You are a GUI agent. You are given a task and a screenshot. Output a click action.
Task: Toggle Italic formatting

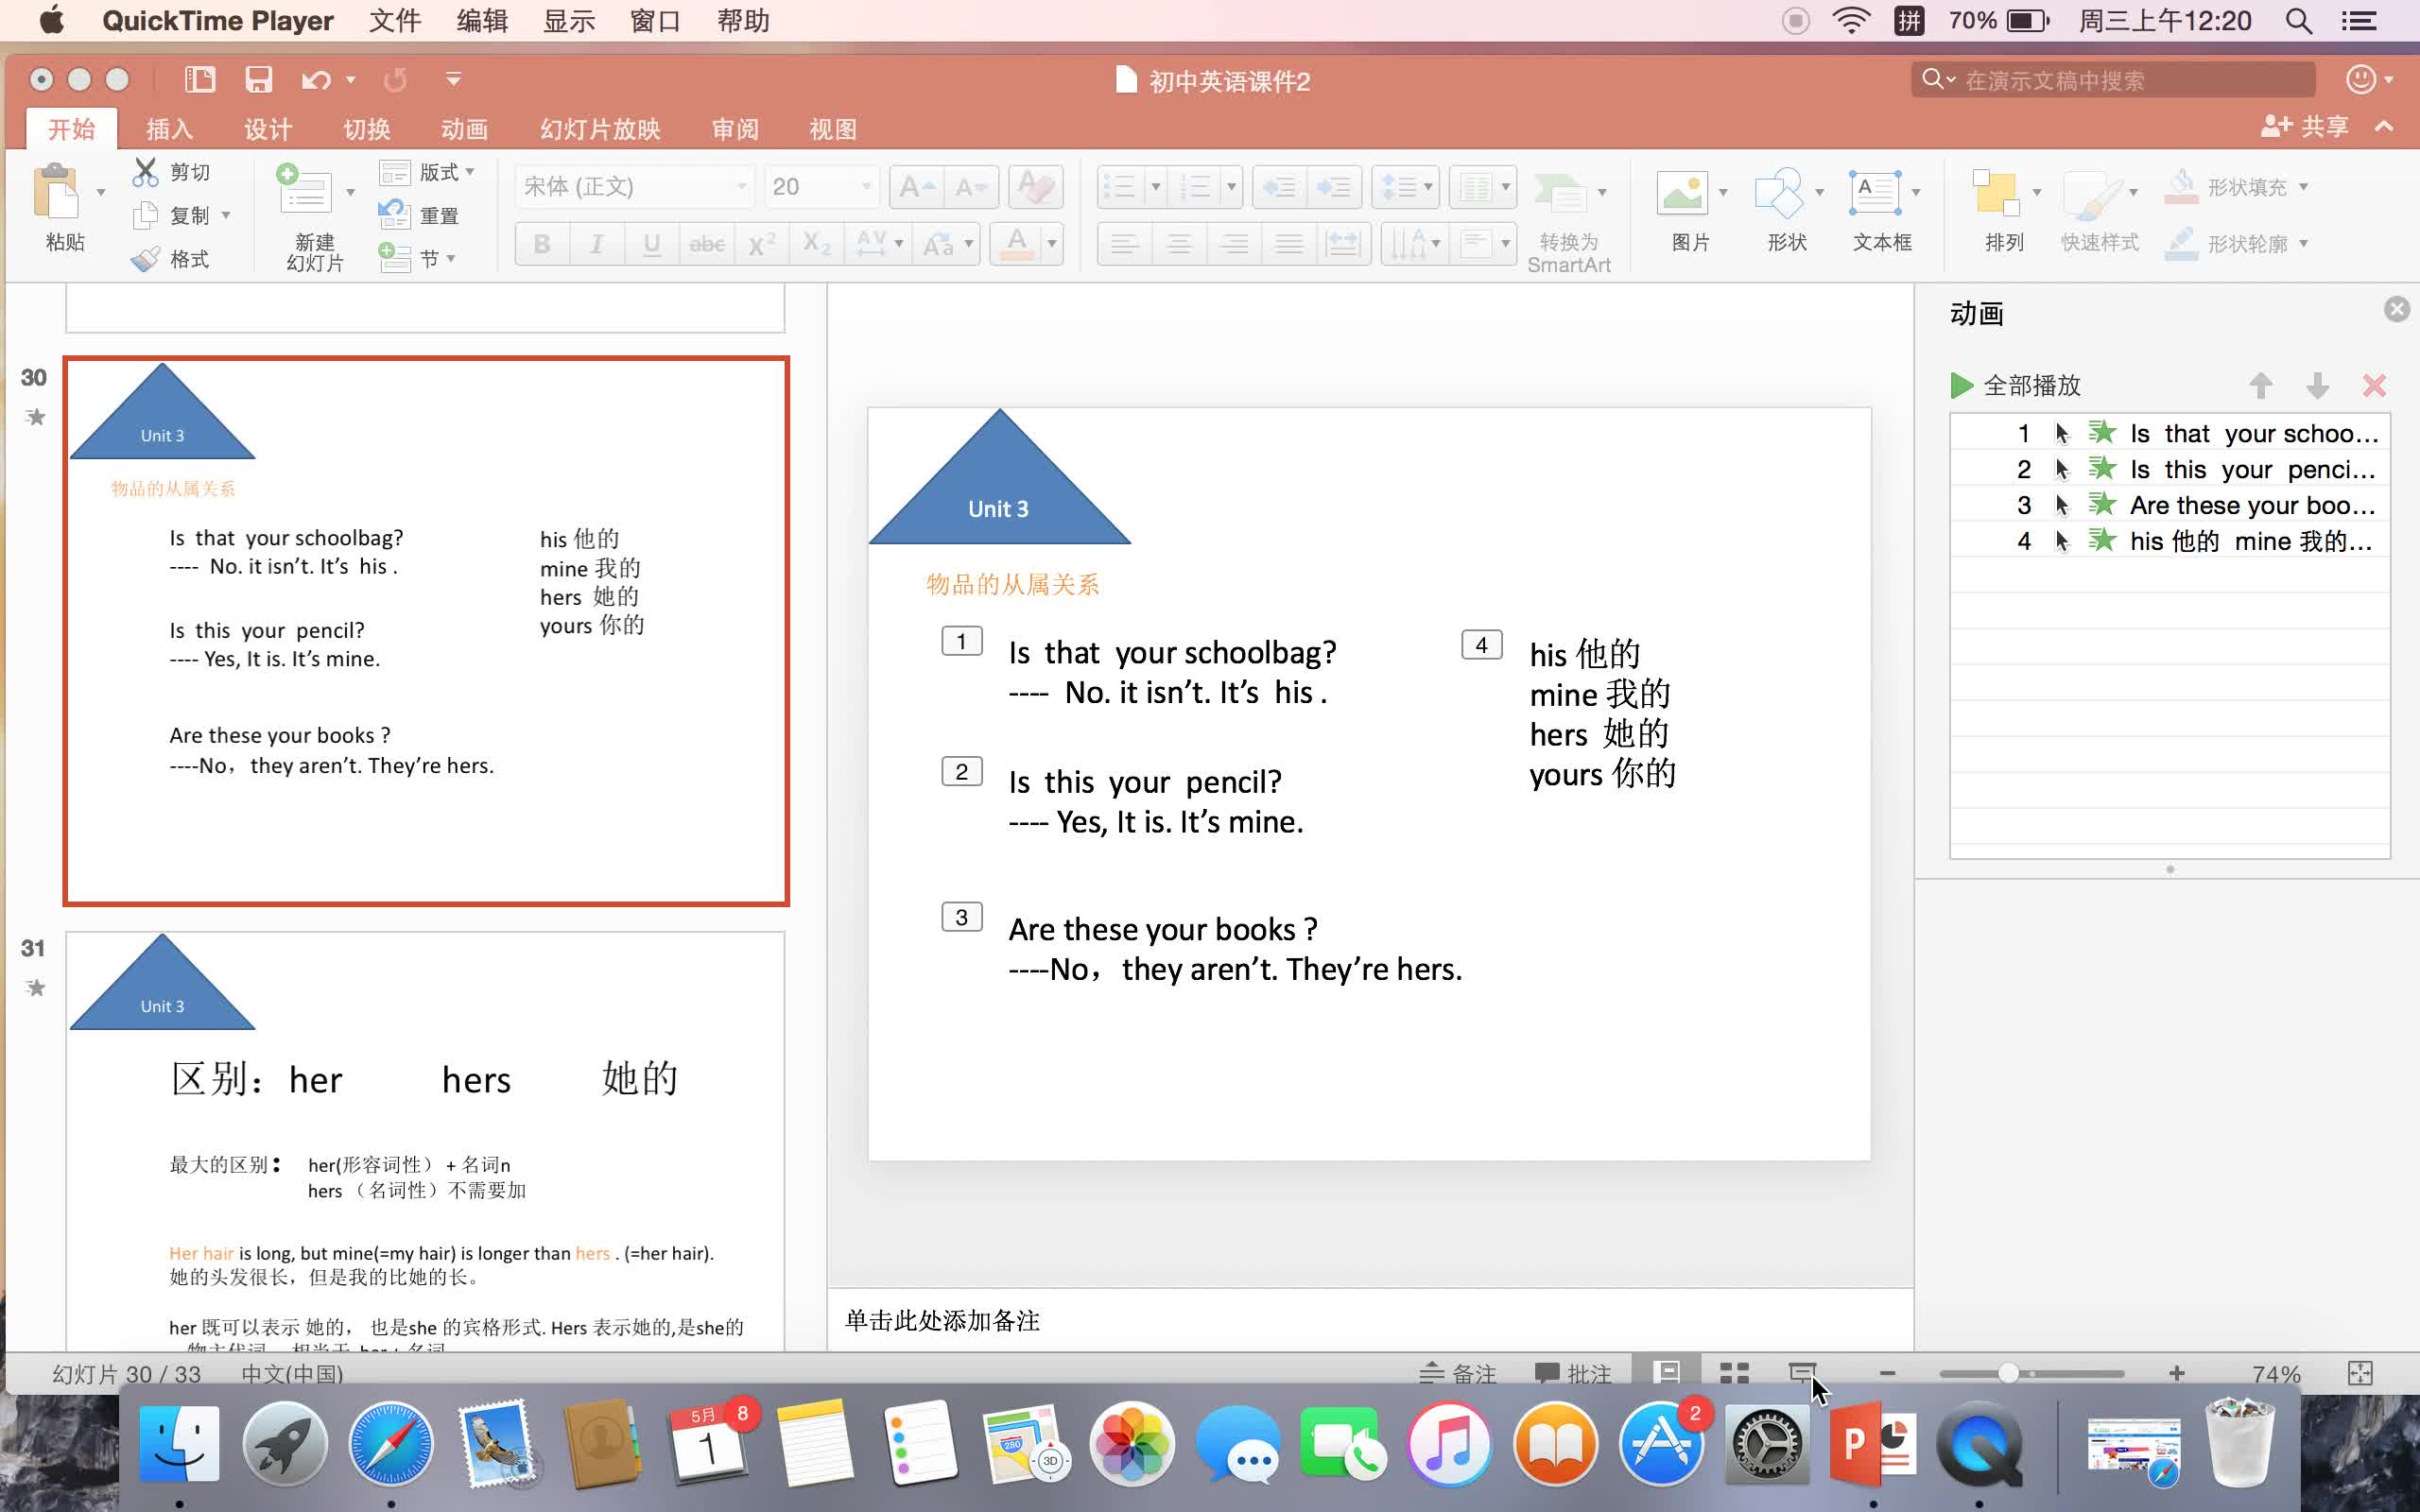[597, 243]
